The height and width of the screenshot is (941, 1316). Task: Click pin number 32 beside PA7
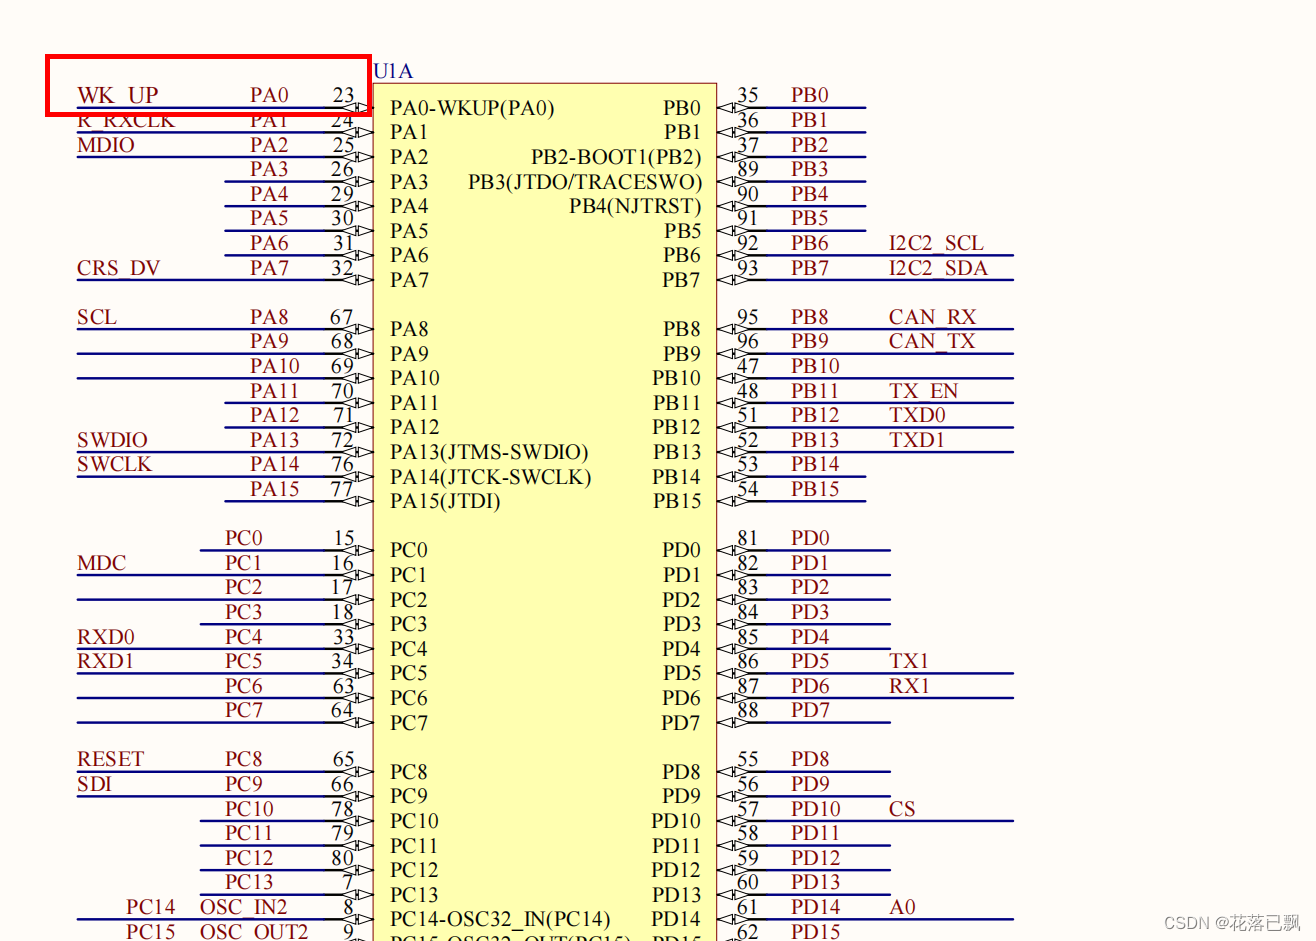click(x=342, y=268)
